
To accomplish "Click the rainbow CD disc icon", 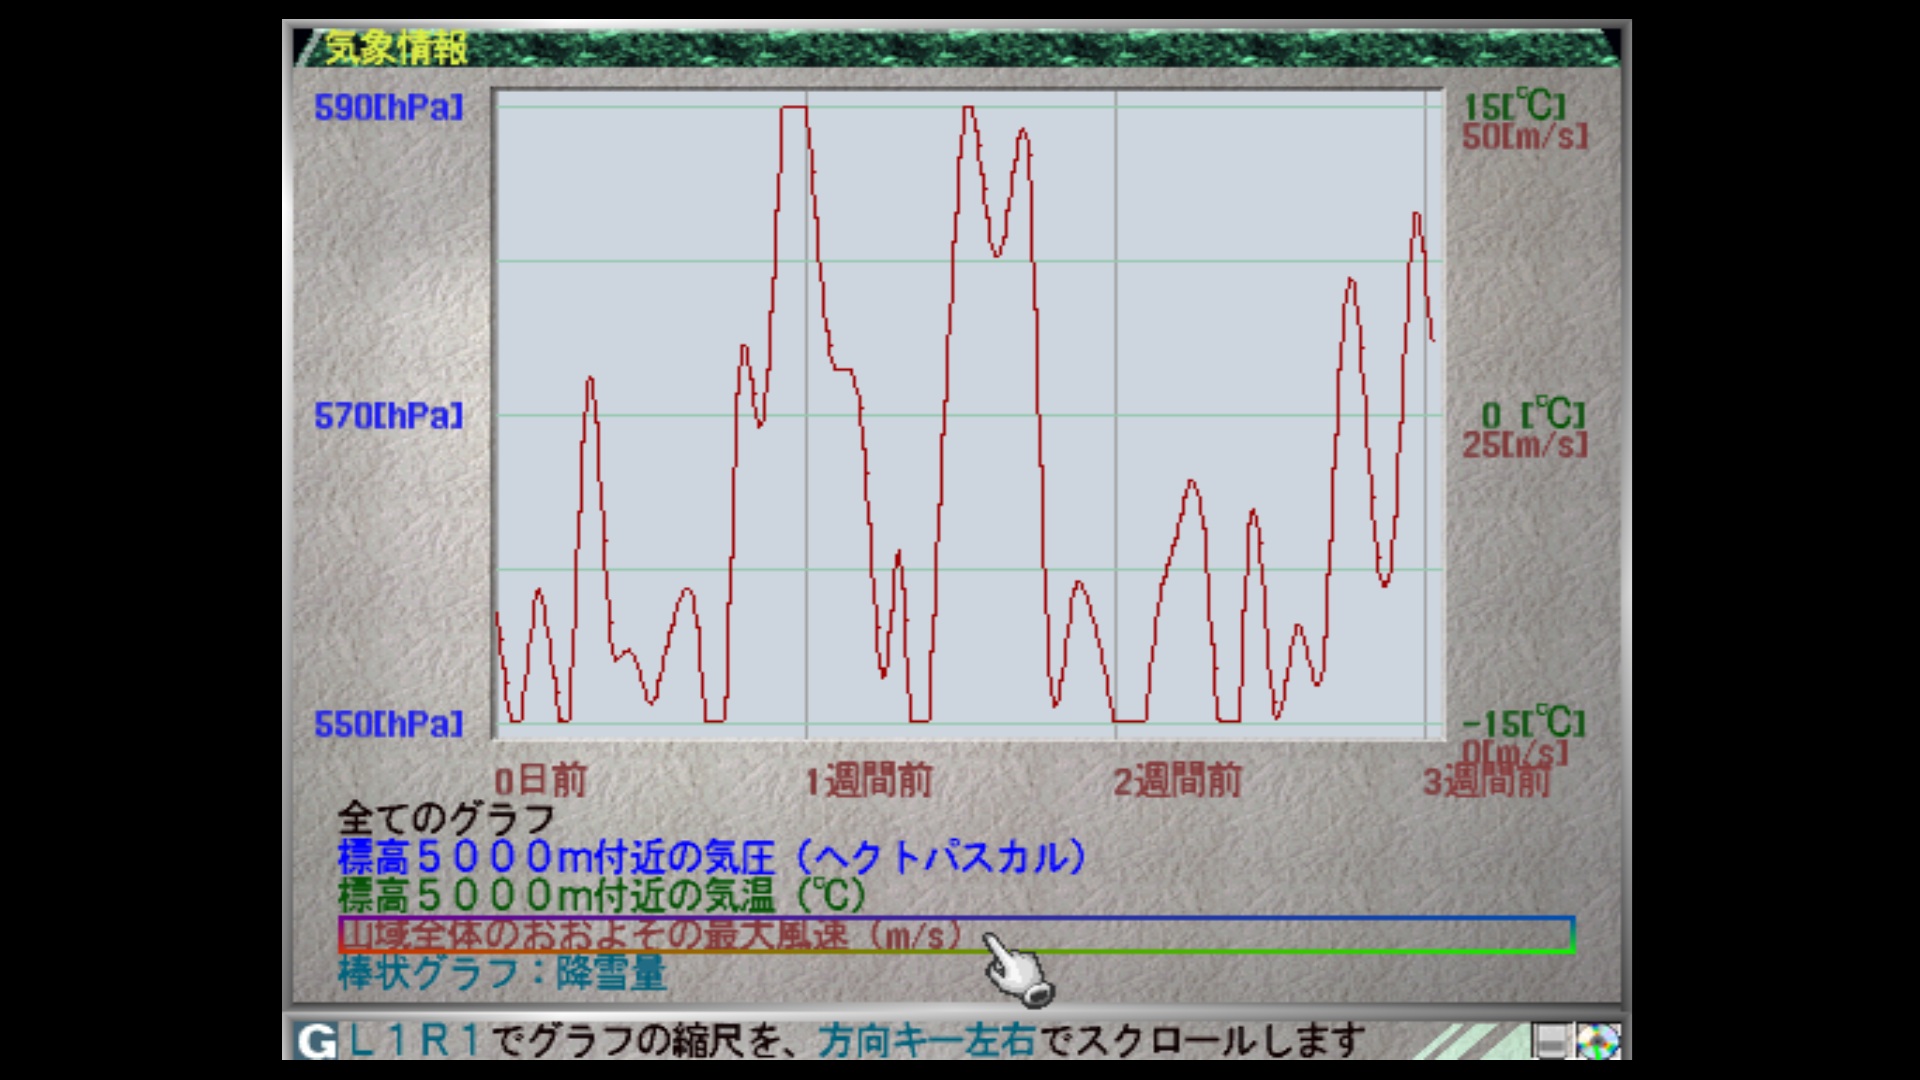I will [1597, 1041].
